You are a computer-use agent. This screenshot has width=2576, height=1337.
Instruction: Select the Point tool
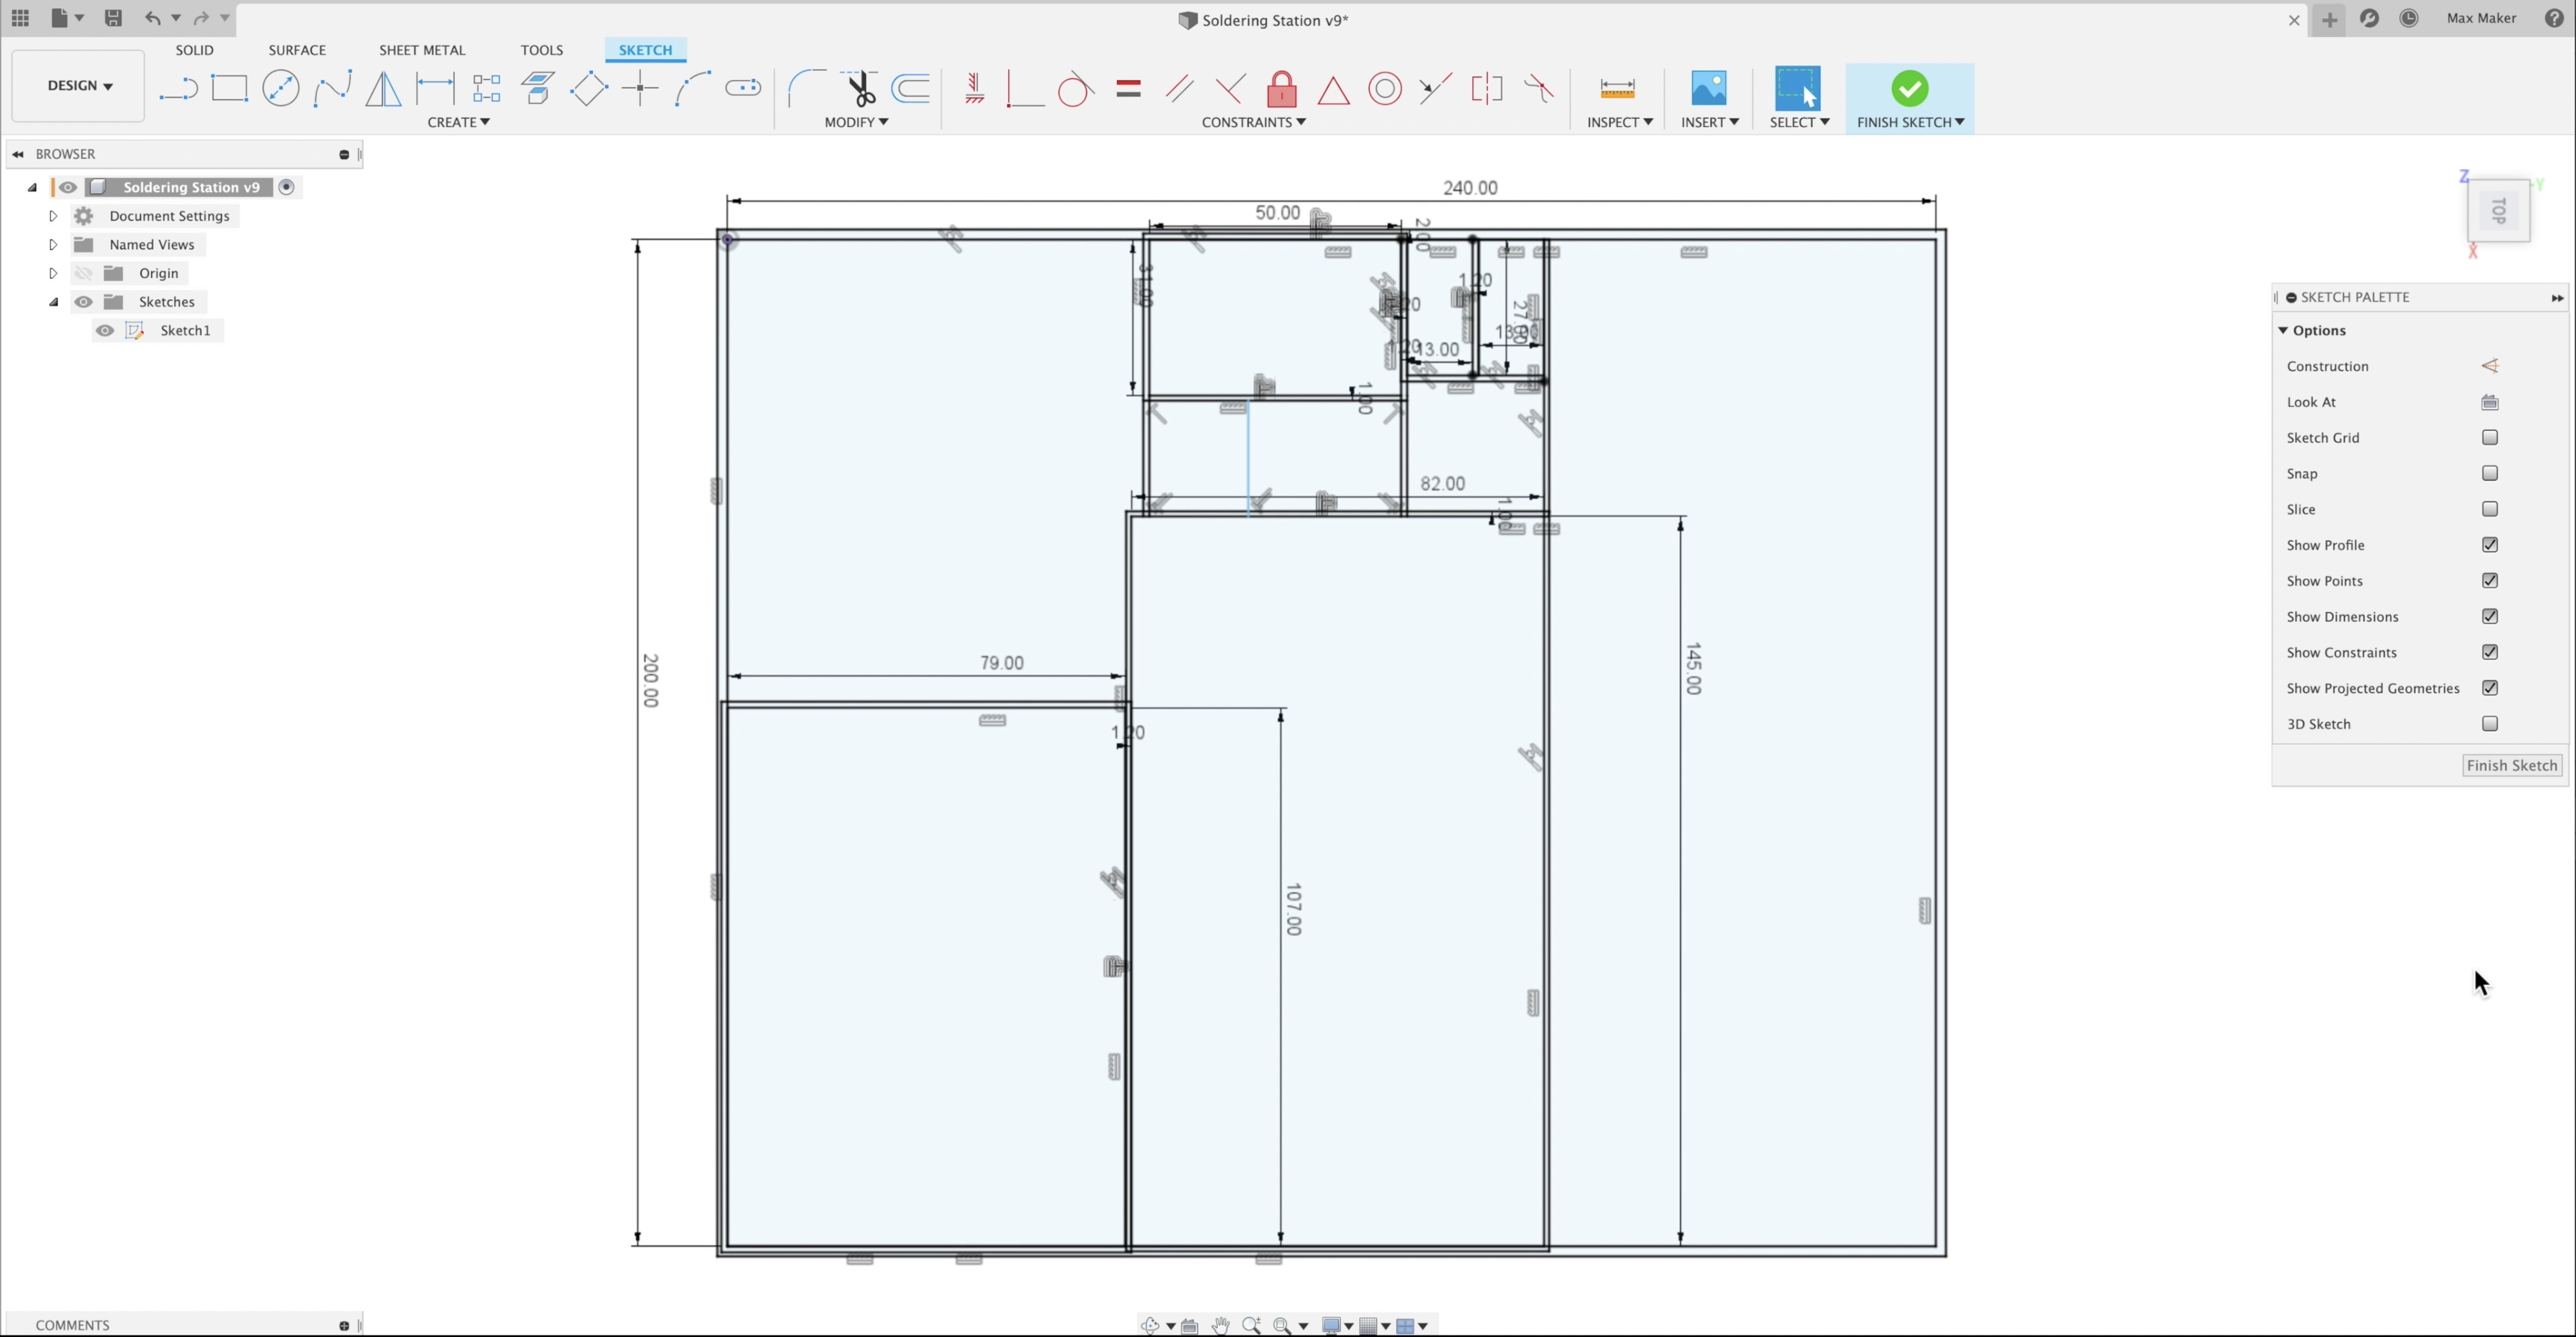pos(640,89)
